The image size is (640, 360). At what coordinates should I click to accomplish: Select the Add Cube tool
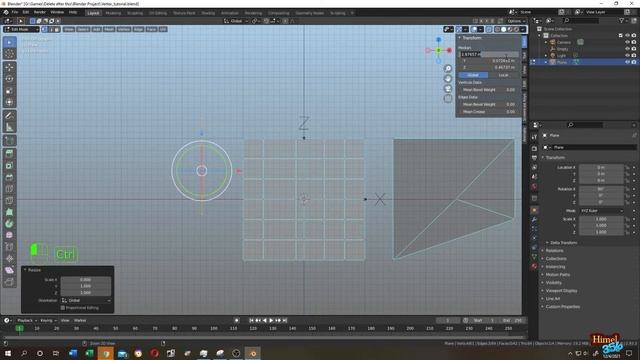pos(9,141)
